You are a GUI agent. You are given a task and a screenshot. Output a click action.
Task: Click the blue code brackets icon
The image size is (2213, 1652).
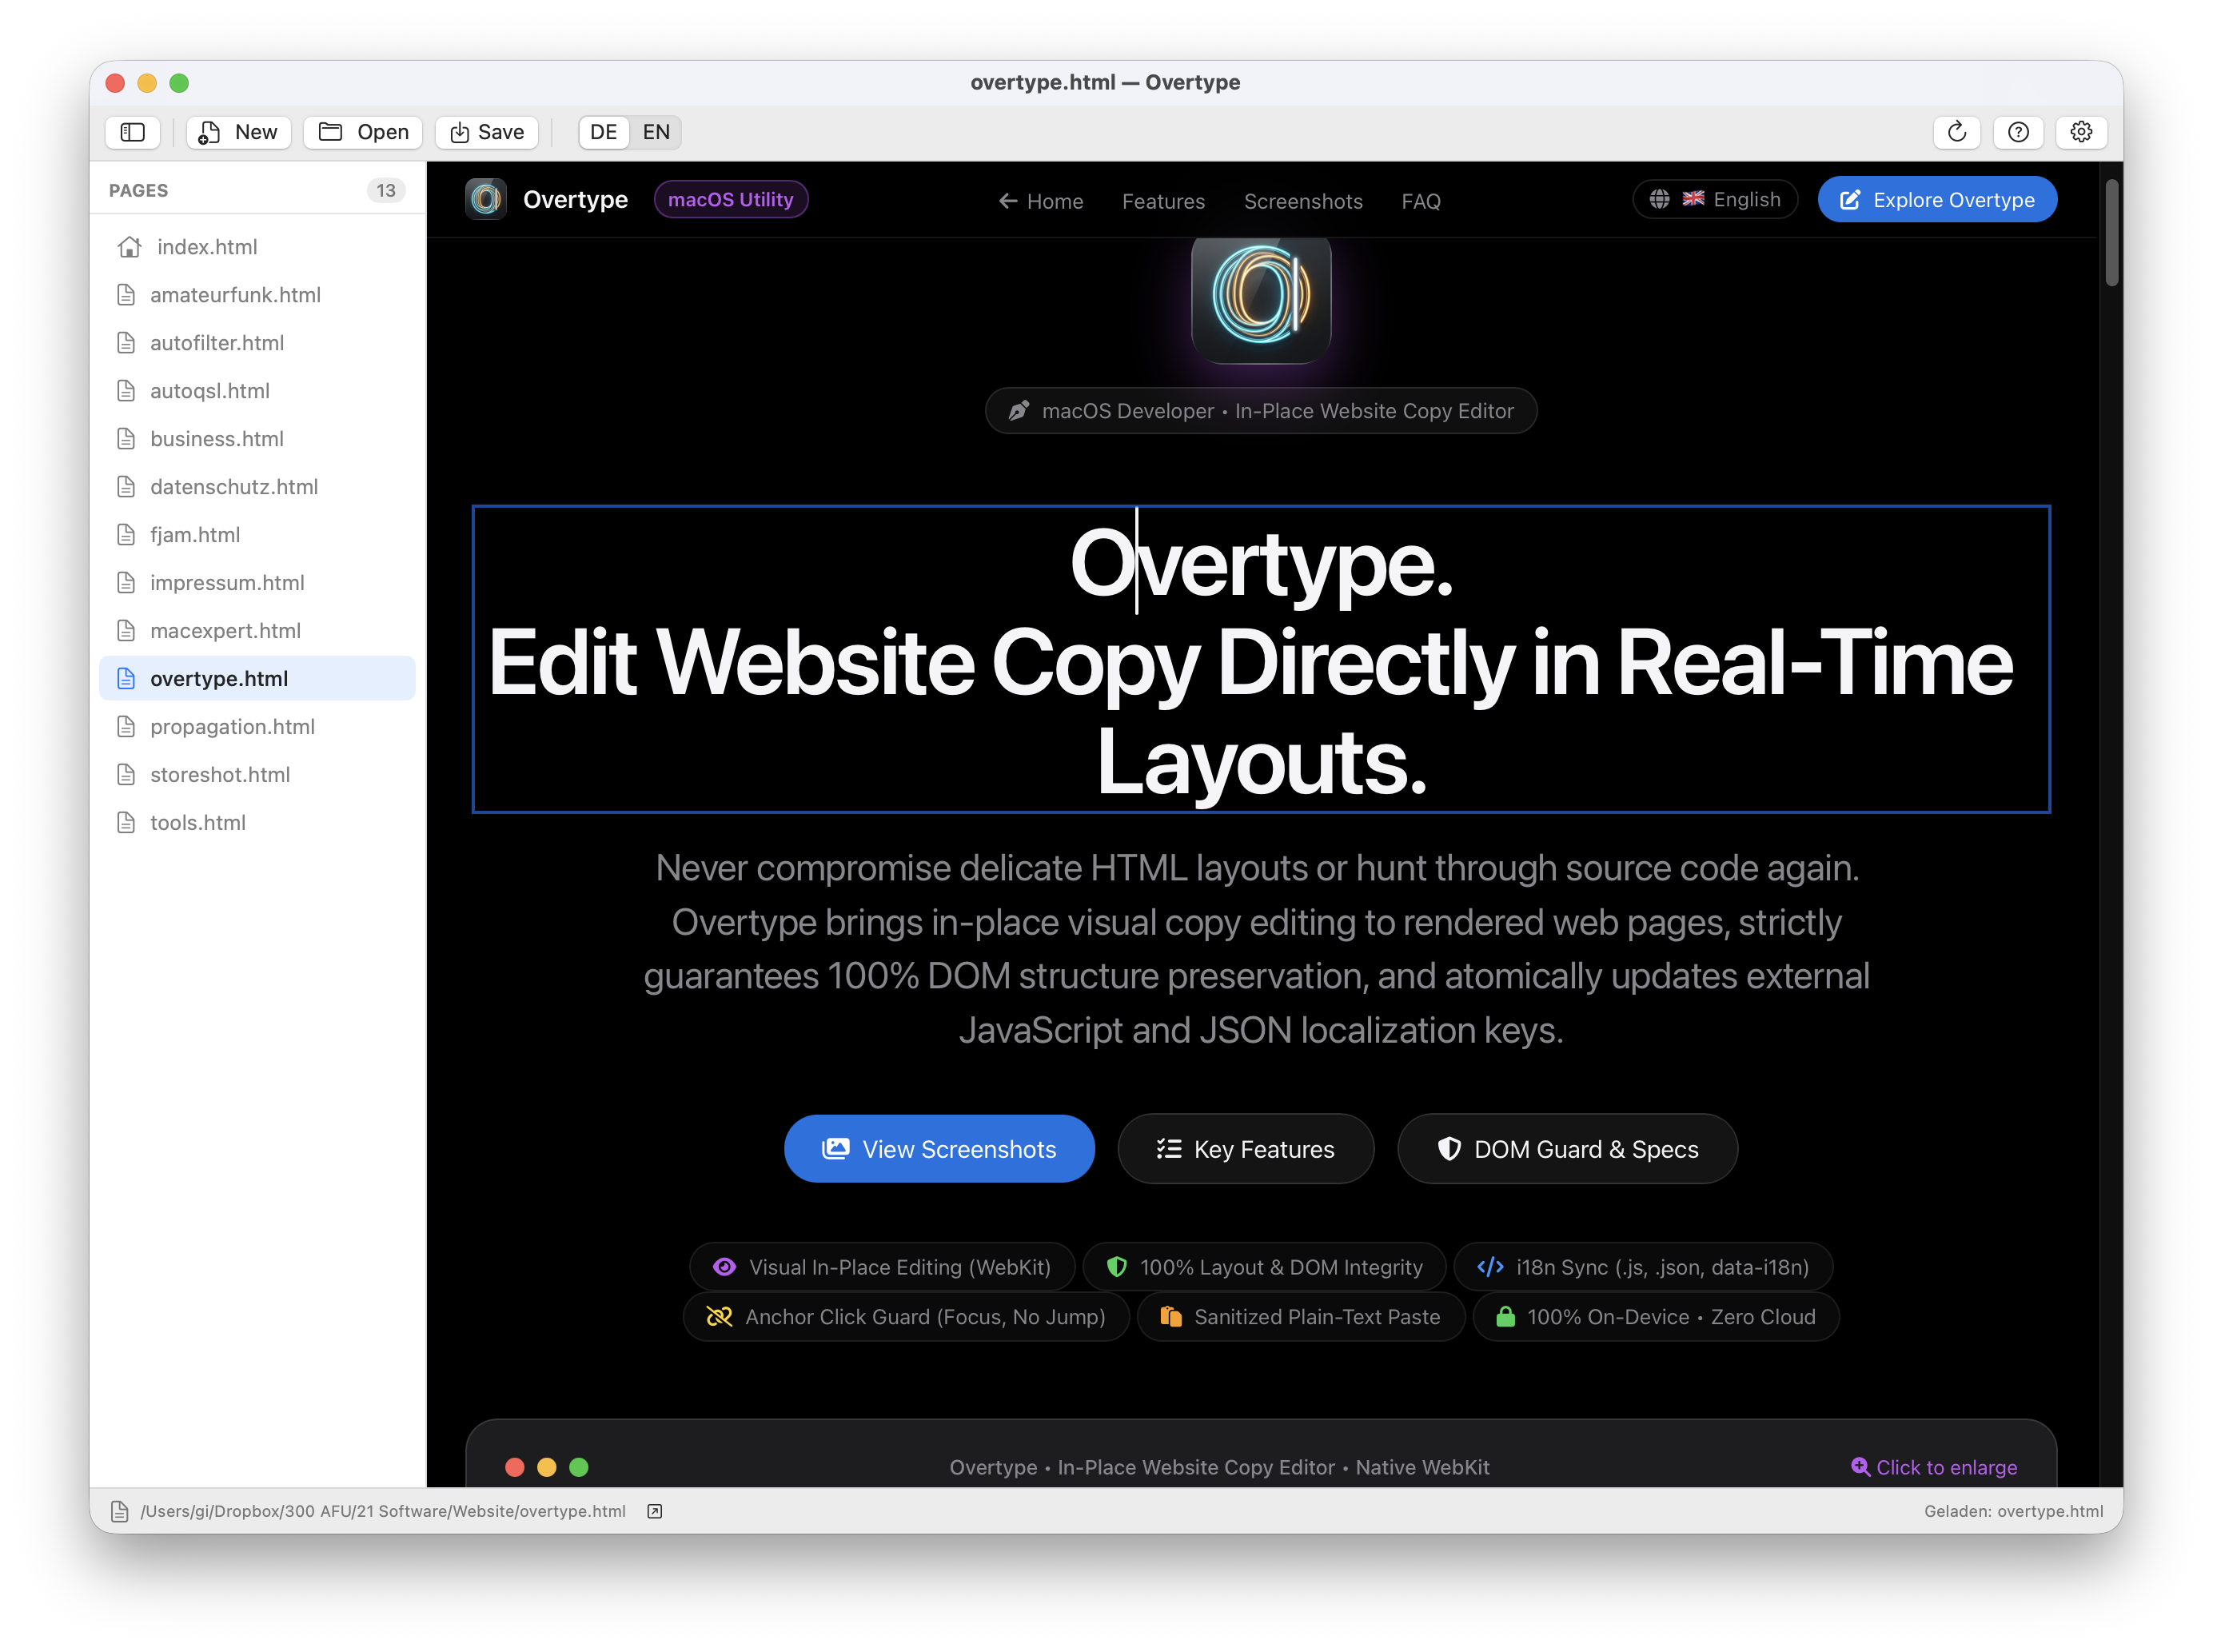coord(1490,1267)
